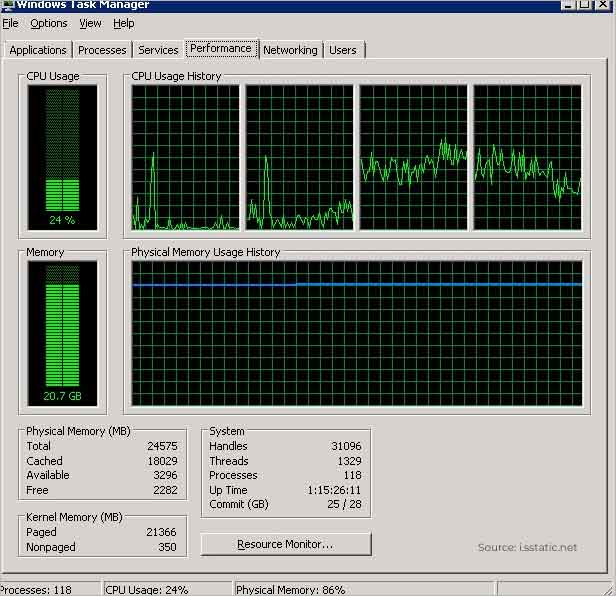The width and height of the screenshot is (616, 596).
Task: Click the third CPU usage history graph
Action: point(413,158)
